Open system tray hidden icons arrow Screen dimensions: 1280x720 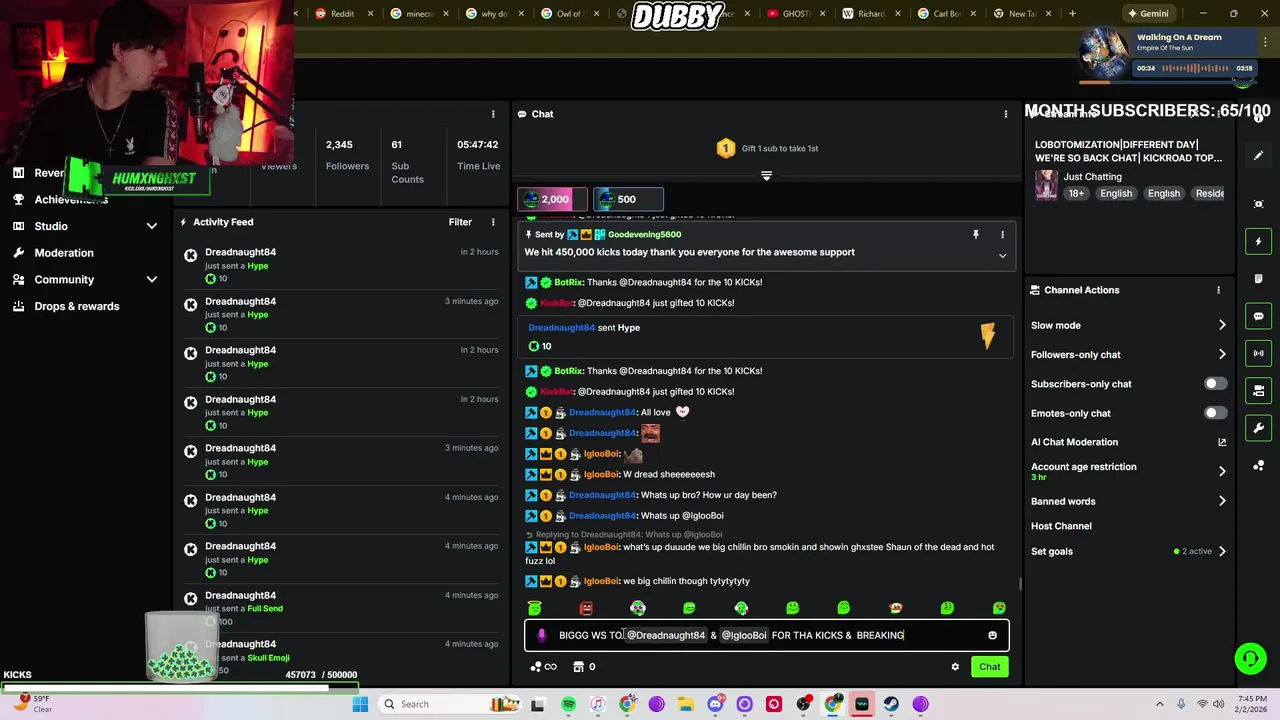(x=1160, y=704)
